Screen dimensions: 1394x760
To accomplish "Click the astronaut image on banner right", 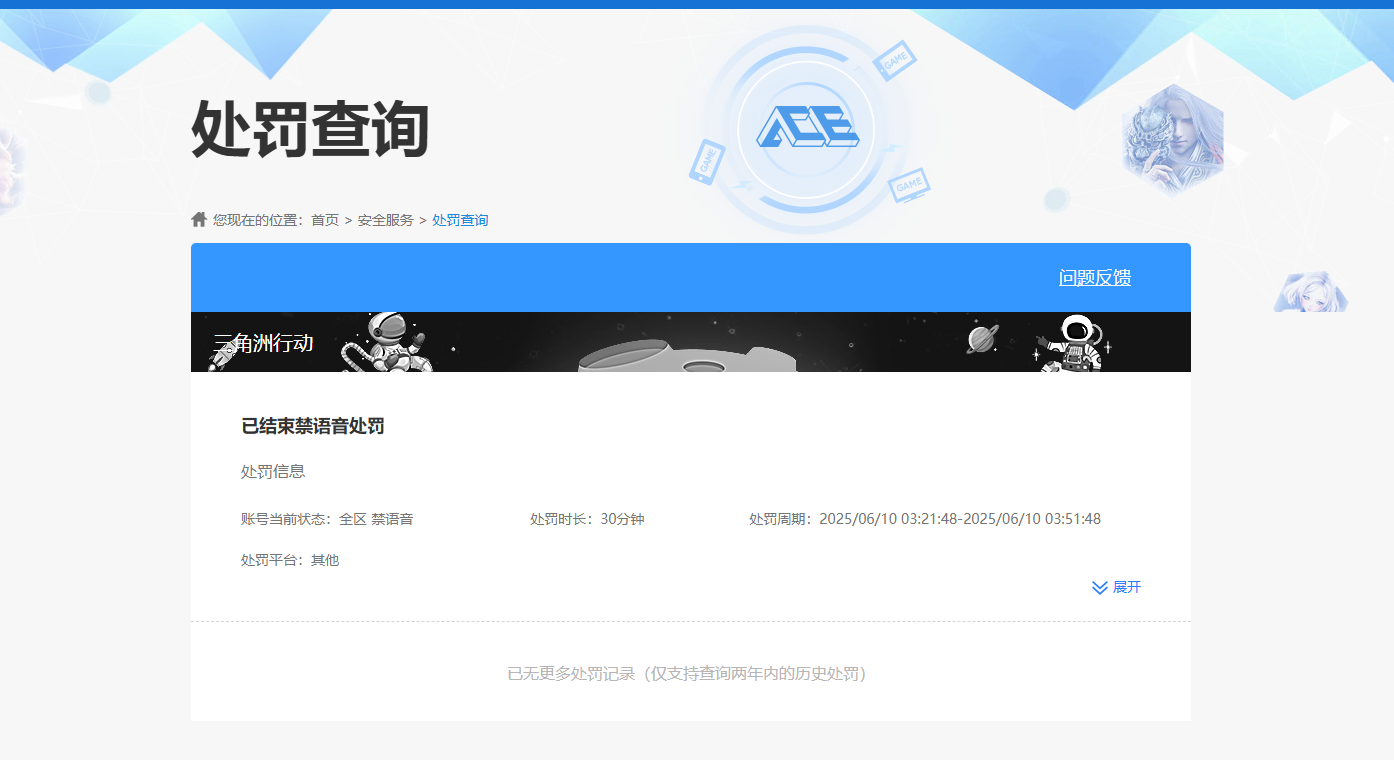I will [x=1072, y=343].
